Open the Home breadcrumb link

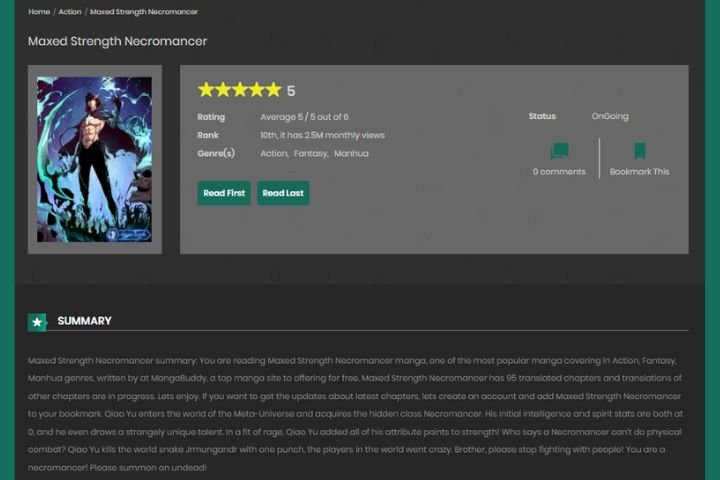coord(39,11)
